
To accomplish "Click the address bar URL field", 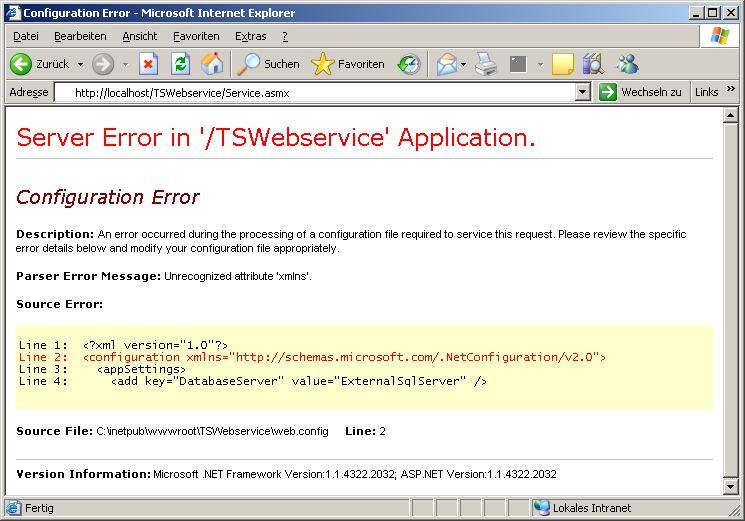I will [x=320, y=92].
